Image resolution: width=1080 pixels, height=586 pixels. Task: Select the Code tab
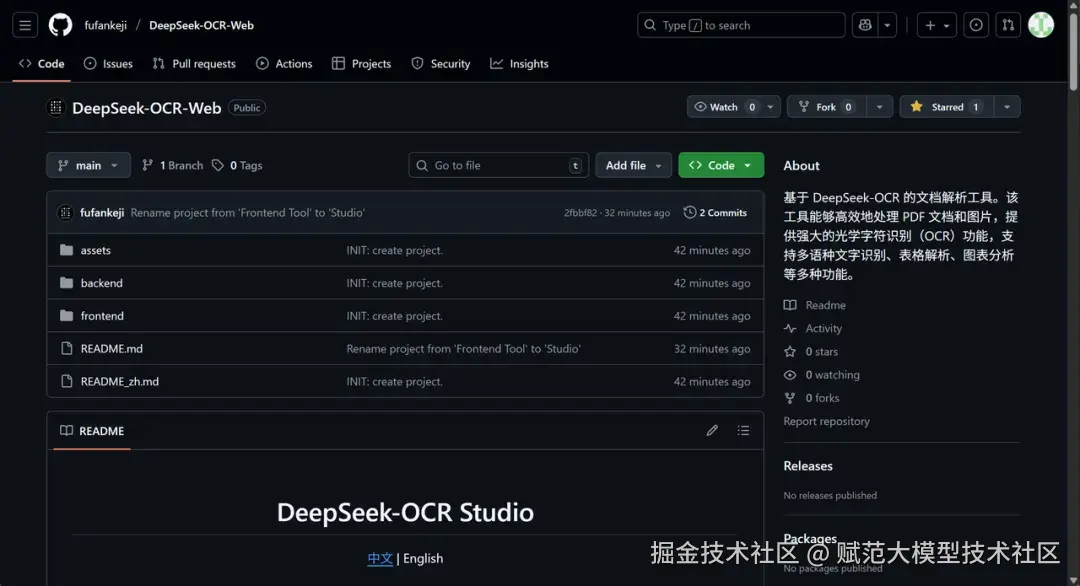[42, 63]
